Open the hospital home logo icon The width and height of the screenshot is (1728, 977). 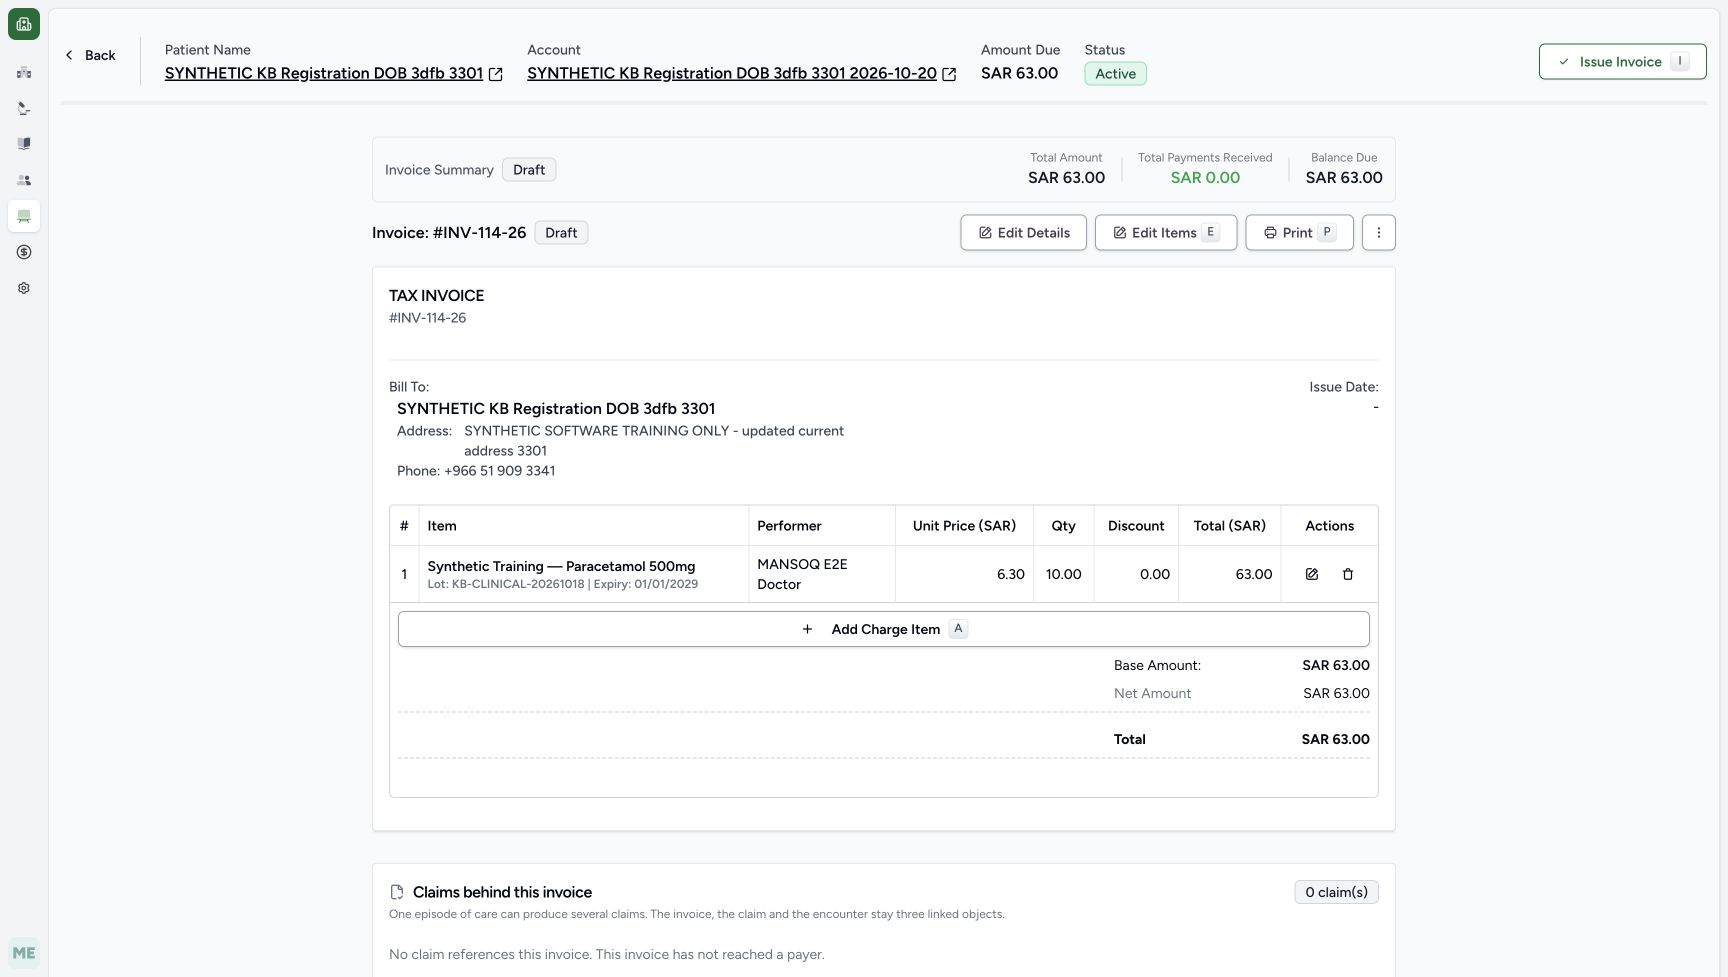tap(24, 24)
